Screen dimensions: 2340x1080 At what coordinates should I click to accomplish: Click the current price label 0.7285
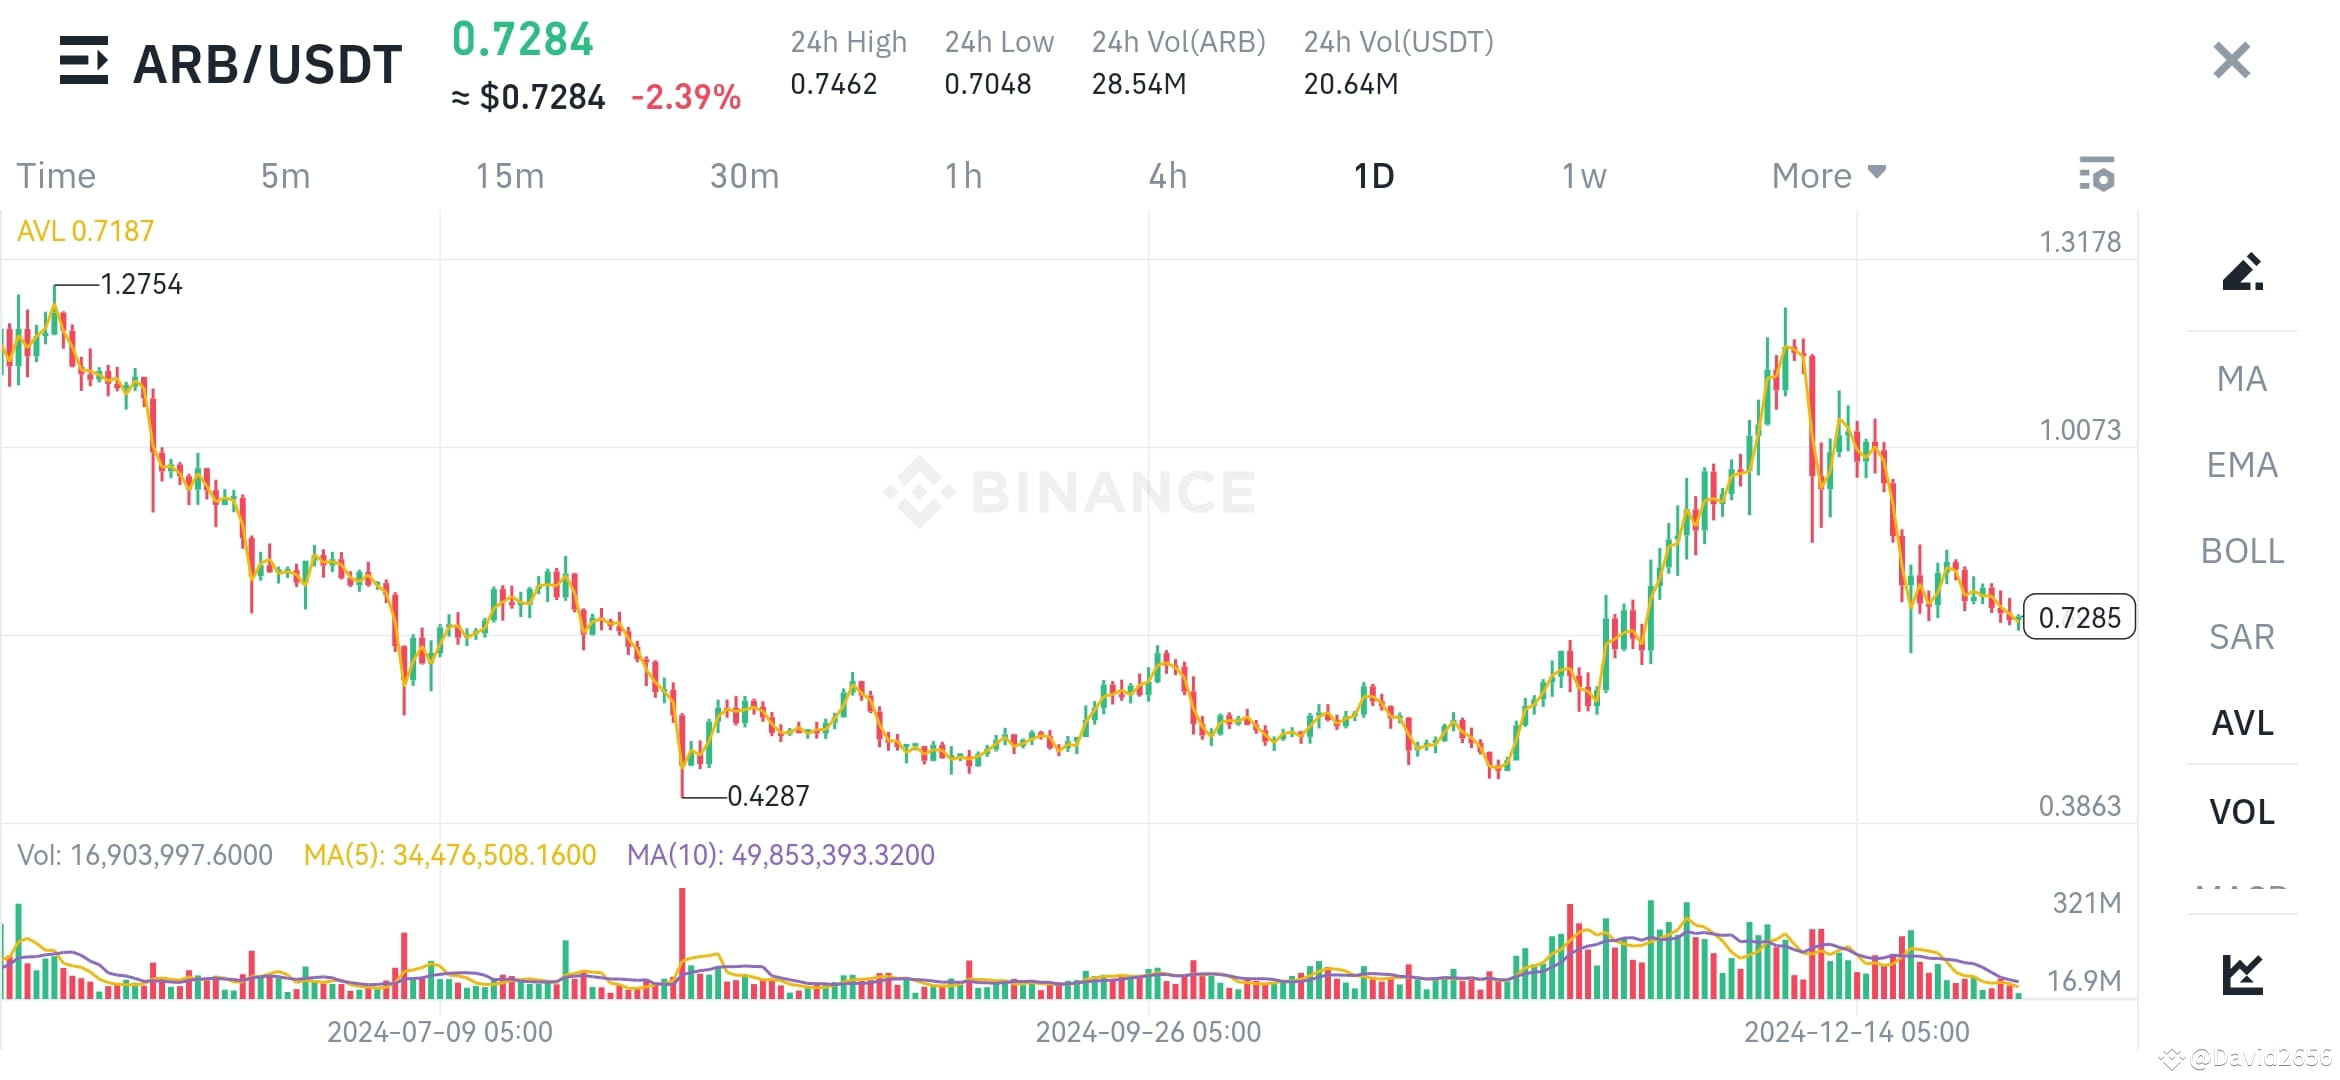coord(2079,618)
